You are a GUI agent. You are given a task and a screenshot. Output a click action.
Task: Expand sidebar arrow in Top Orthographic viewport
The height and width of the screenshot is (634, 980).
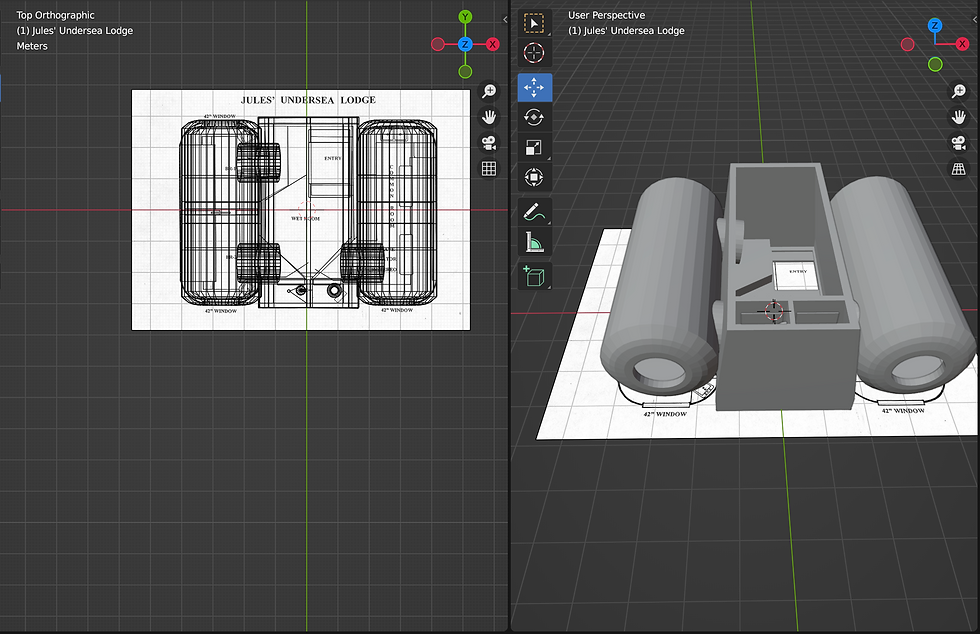[x=505, y=20]
